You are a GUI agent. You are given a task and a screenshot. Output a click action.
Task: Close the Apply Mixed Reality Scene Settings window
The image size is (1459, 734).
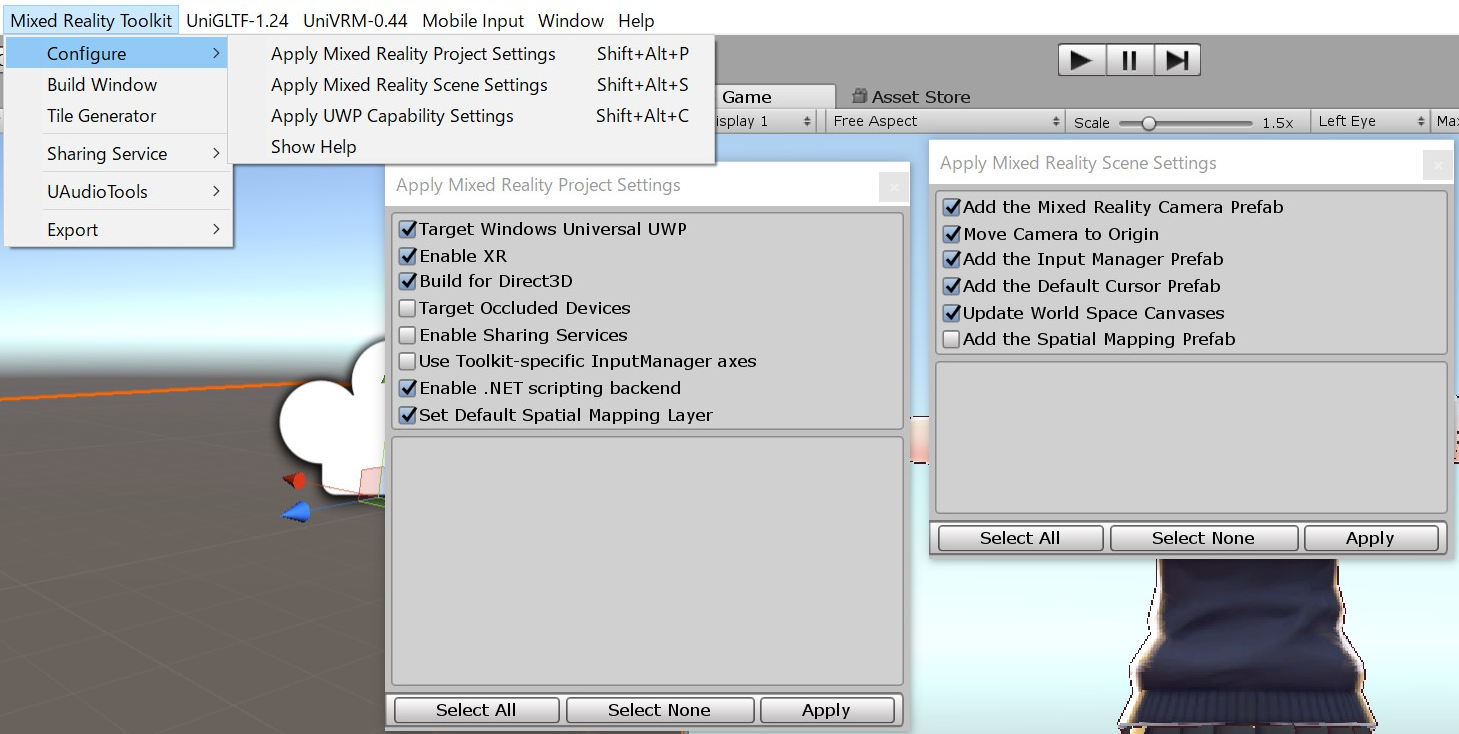(1437, 166)
